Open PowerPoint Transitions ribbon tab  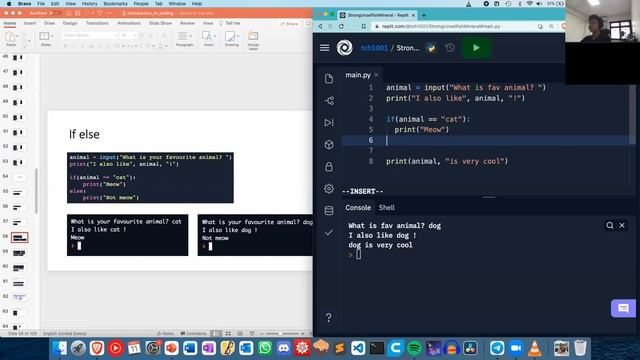(x=97, y=23)
